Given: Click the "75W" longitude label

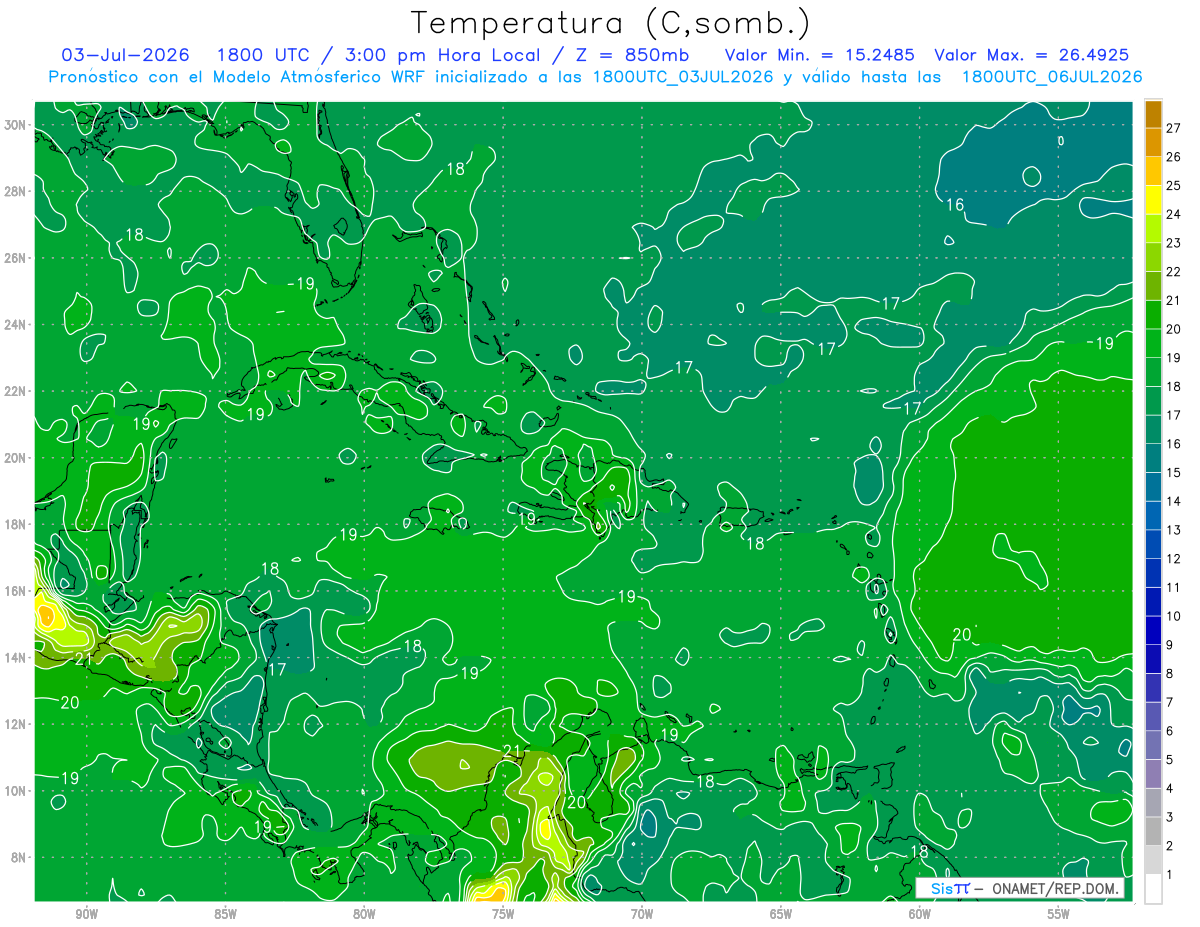Looking at the screenshot, I should point(503,914).
